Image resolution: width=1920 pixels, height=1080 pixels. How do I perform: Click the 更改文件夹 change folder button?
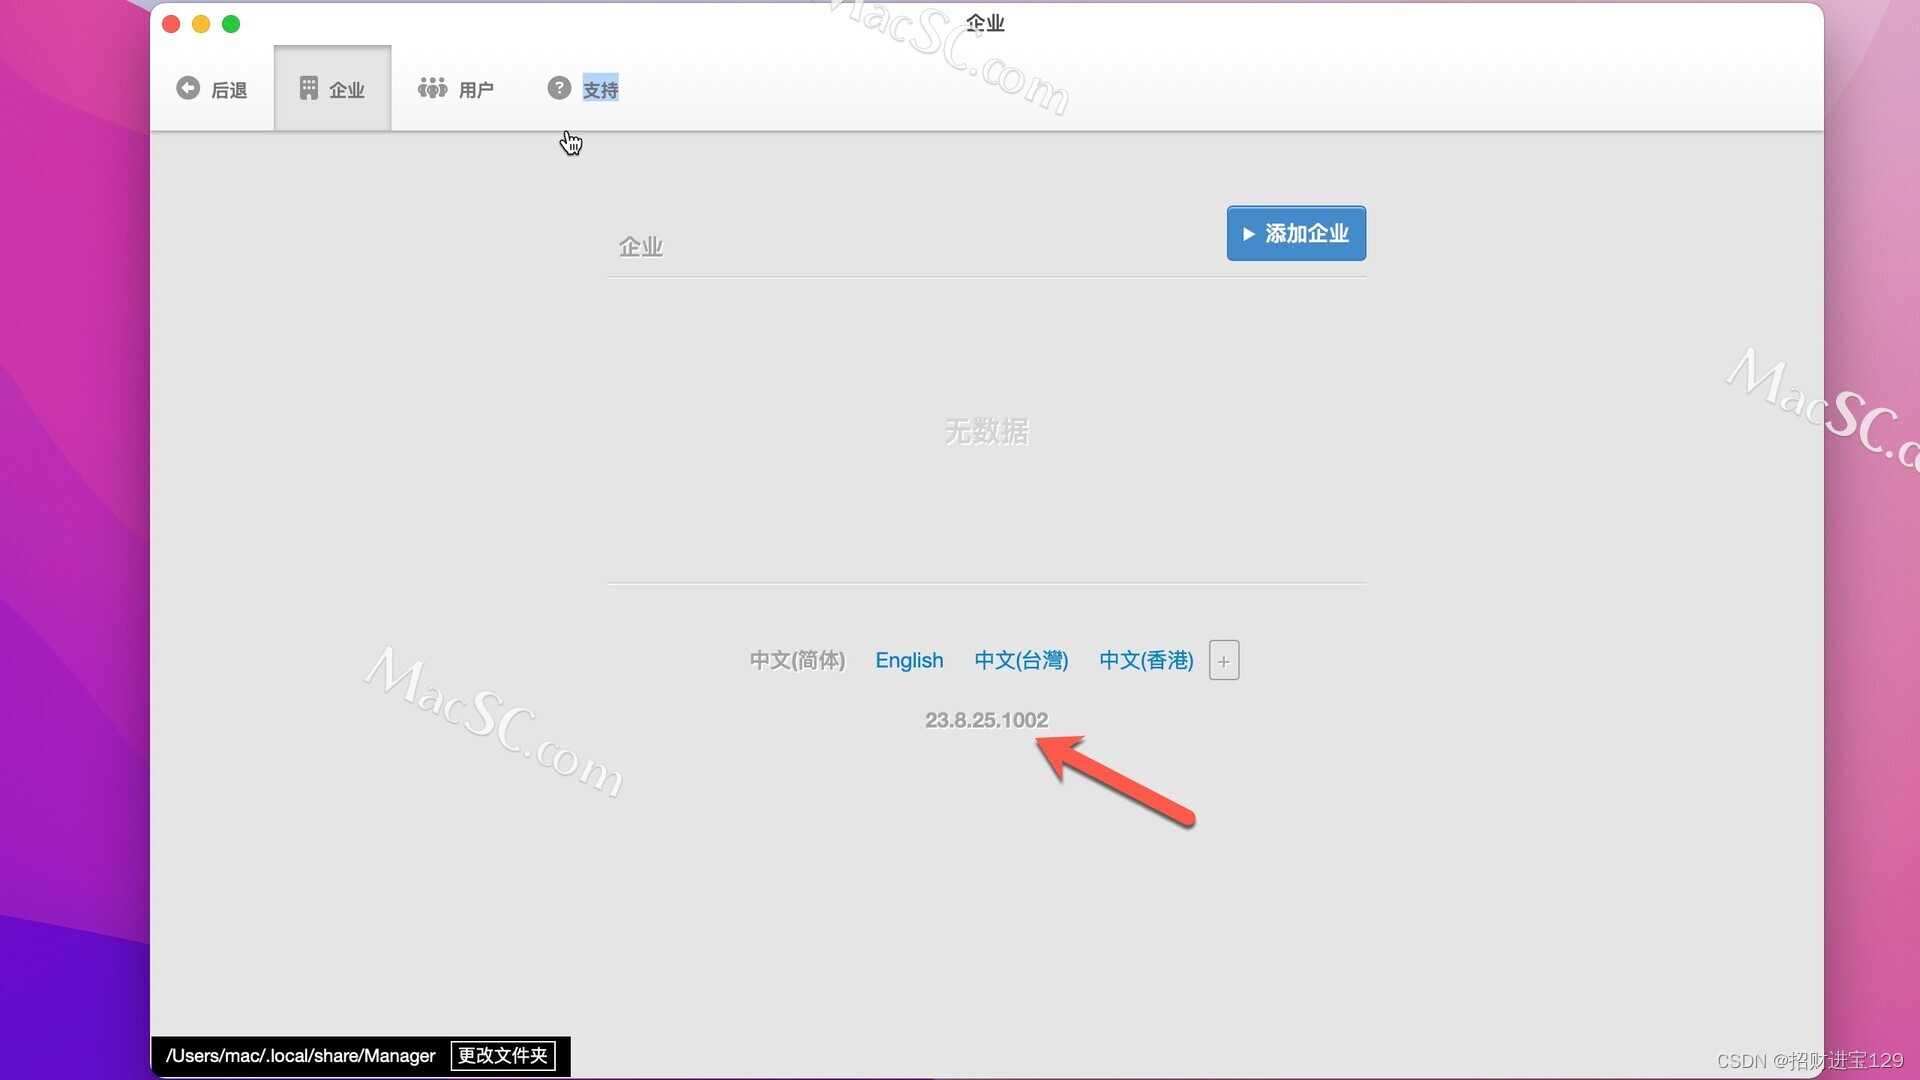click(503, 1056)
